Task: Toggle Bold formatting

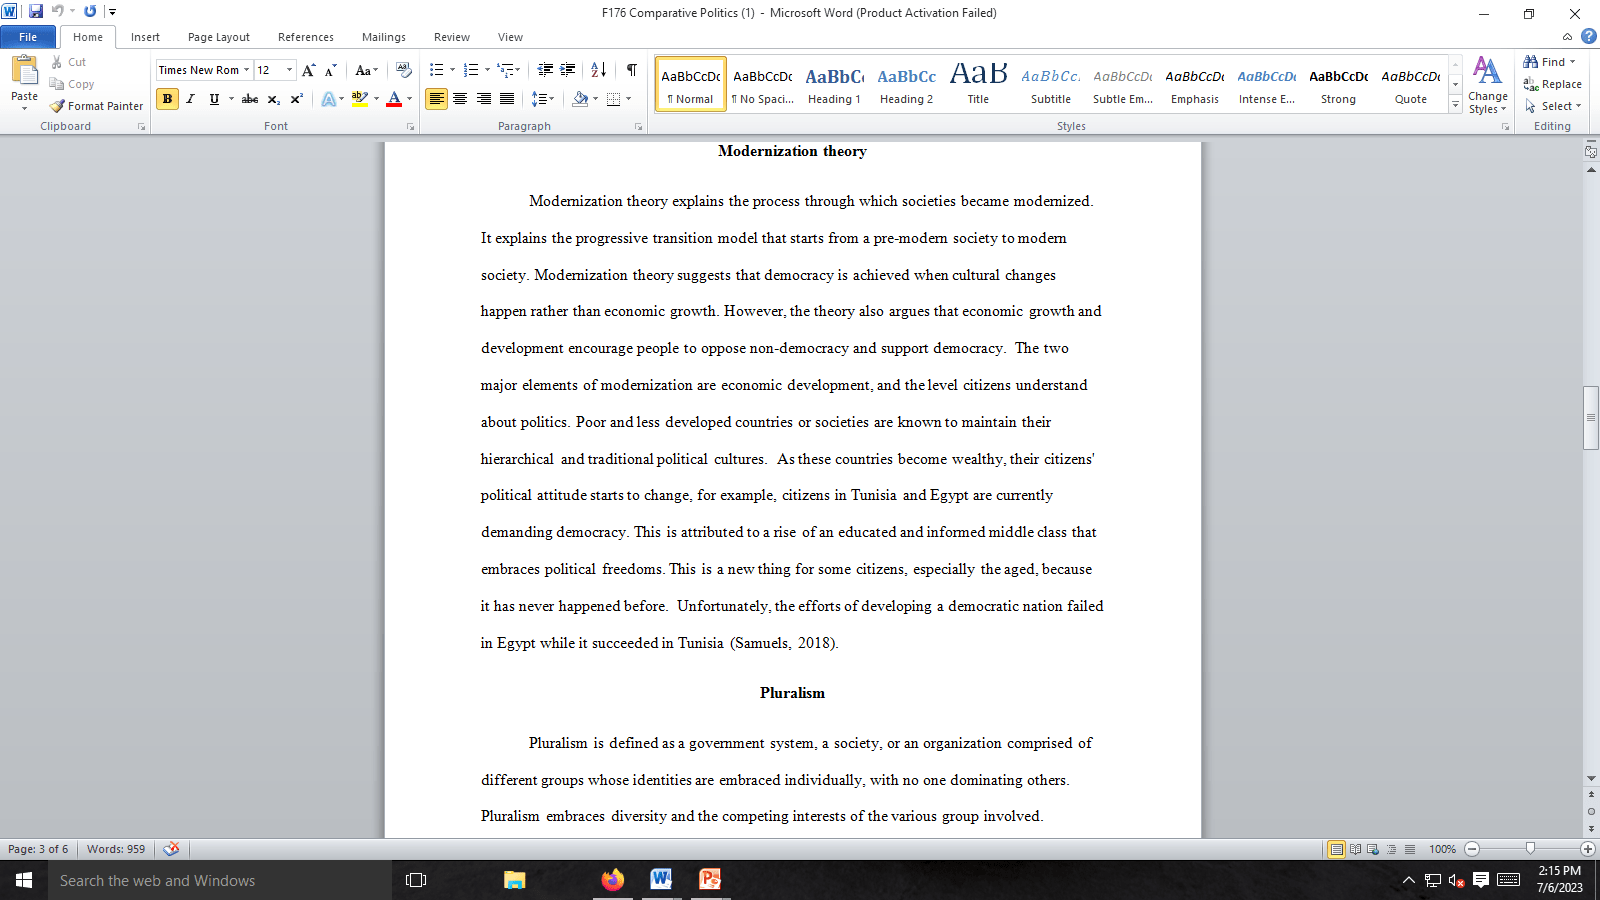Action: [167, 99]
